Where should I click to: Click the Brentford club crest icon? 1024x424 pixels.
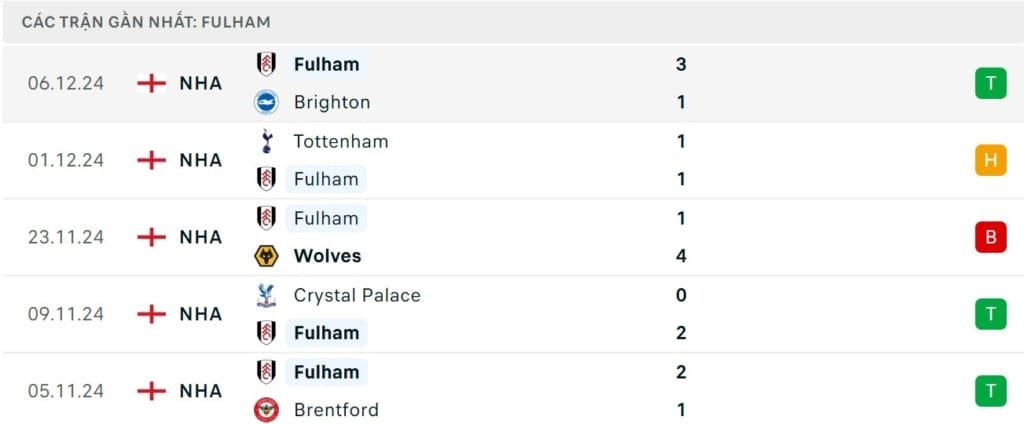[x=265, y=410]
